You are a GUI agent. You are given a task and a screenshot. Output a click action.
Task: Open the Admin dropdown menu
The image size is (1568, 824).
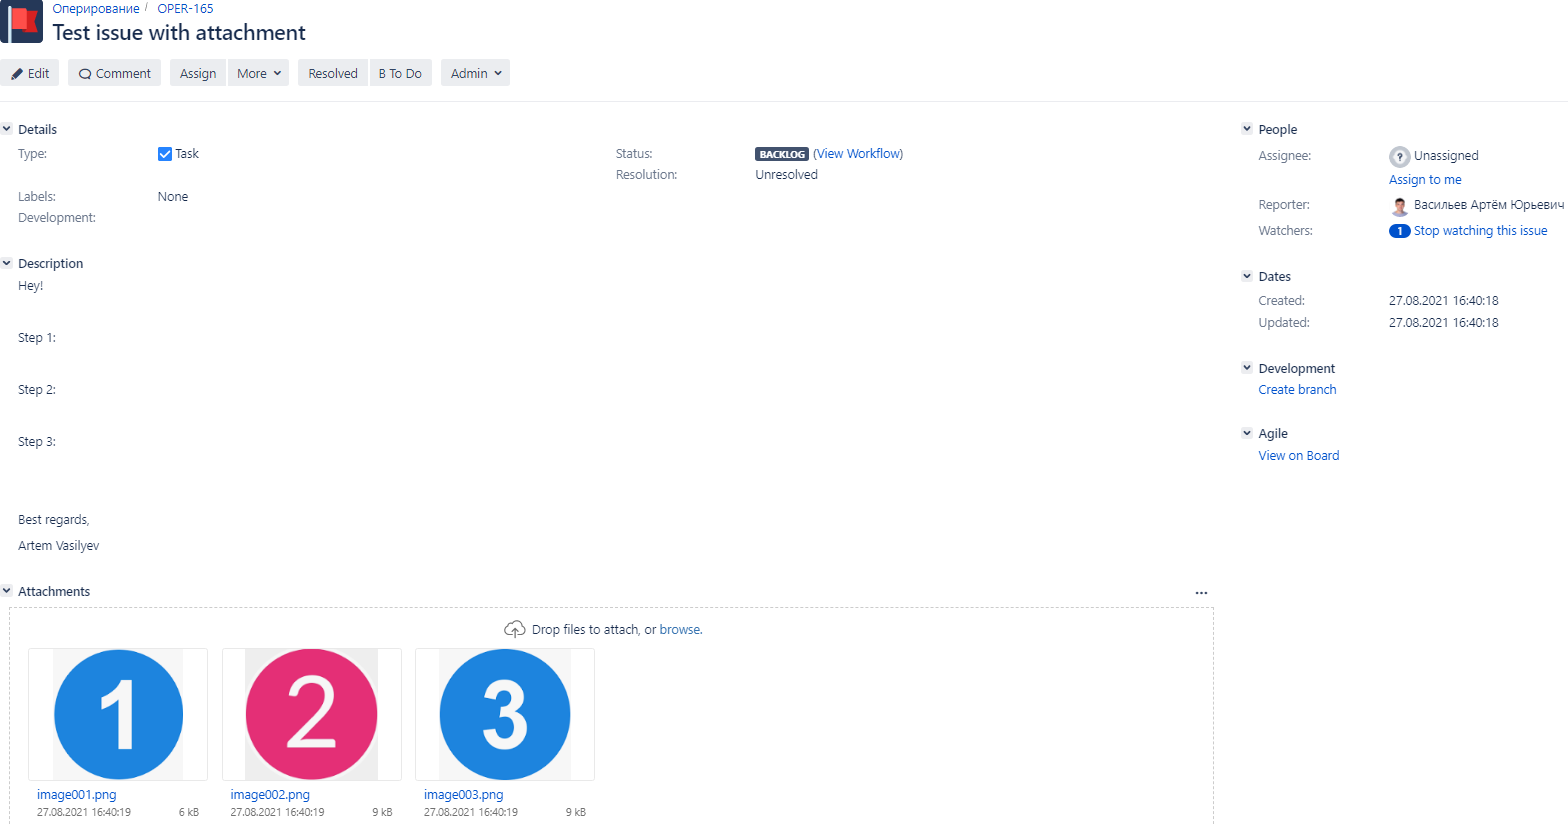[475, 73]
